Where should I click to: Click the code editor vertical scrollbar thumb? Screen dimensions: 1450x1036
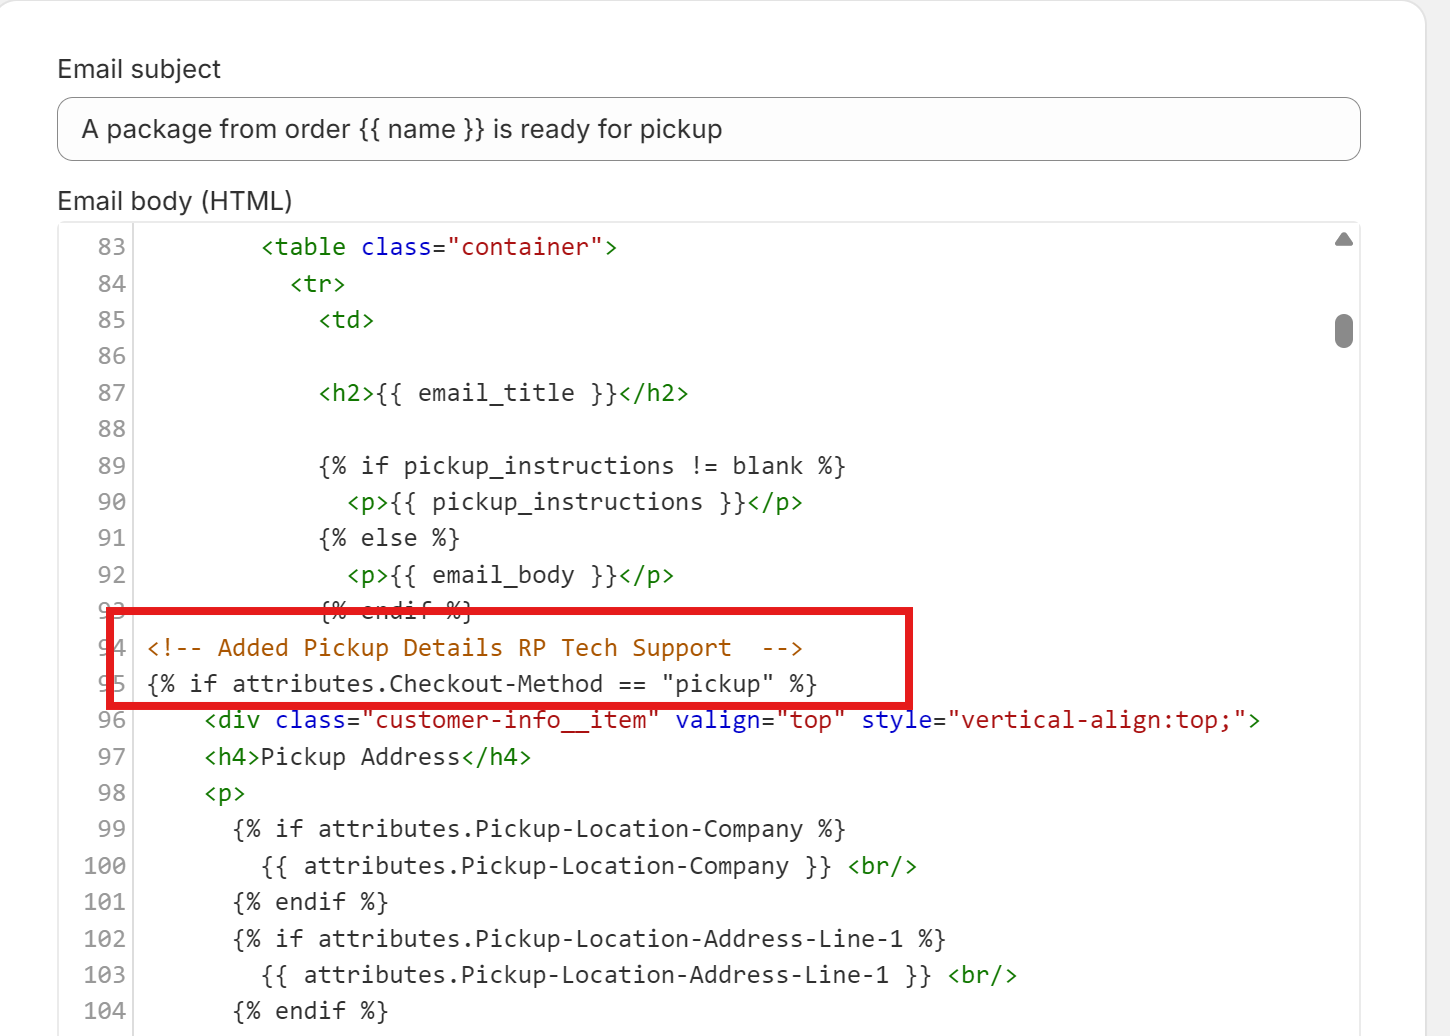[1343, 331]
